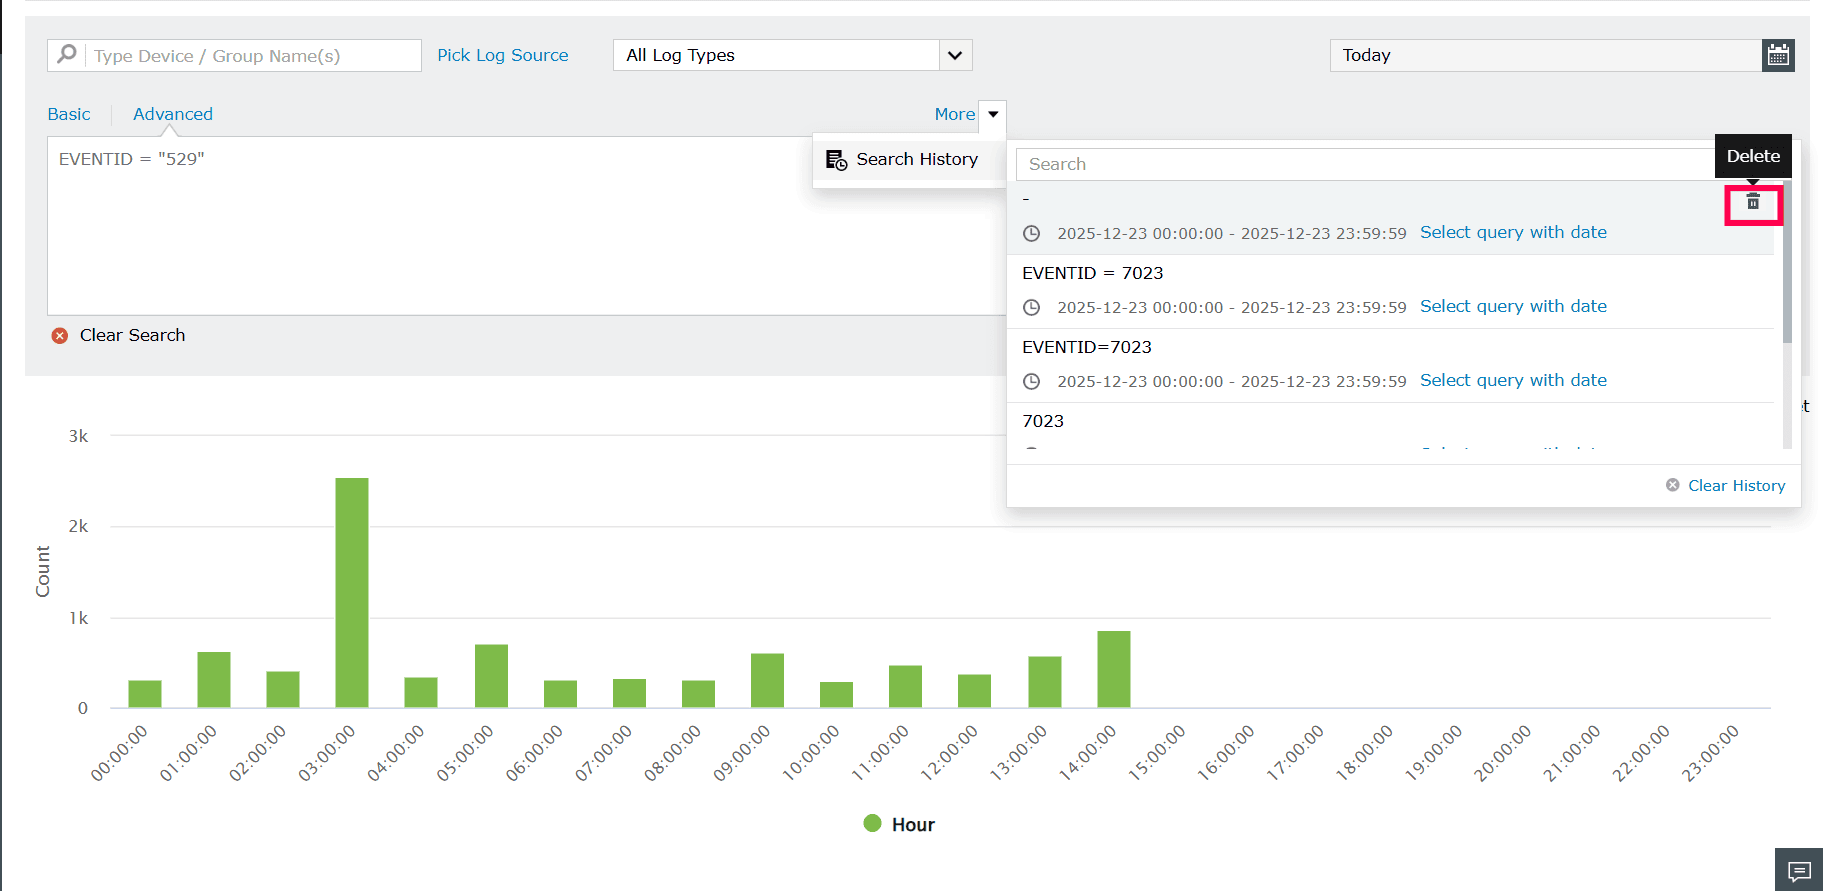Click the 03:00:00 green bar in chart

coord(352,593)
